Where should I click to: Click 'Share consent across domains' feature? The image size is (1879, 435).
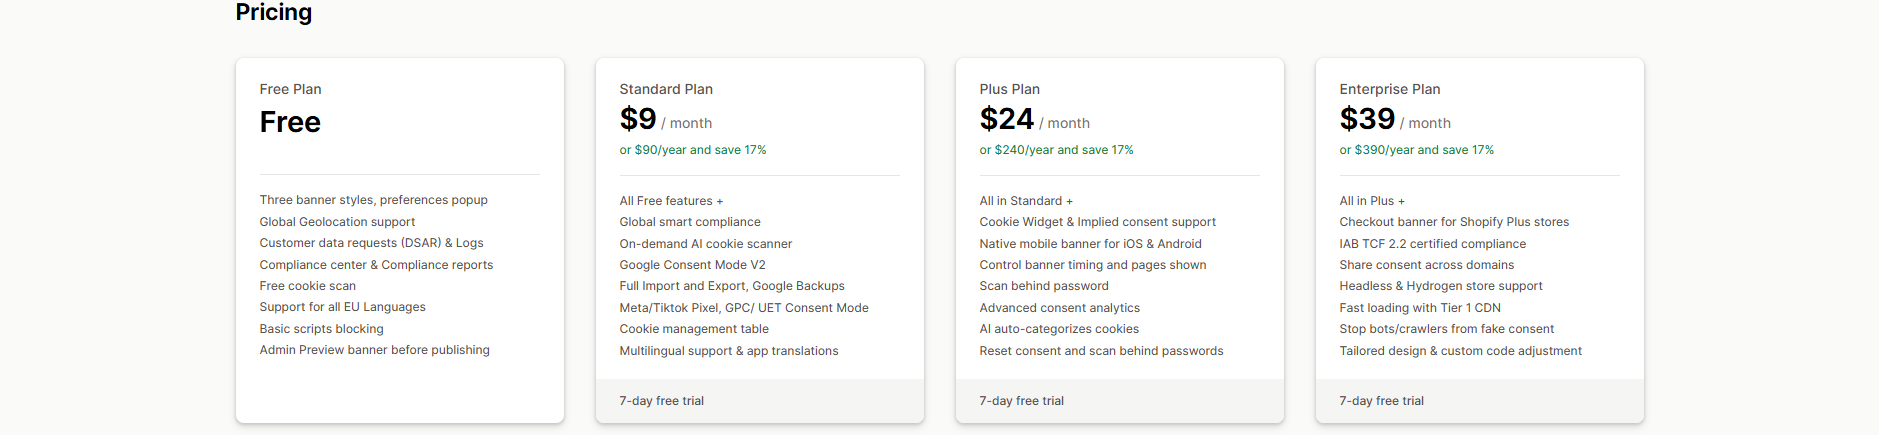(x=1426, y=265)
